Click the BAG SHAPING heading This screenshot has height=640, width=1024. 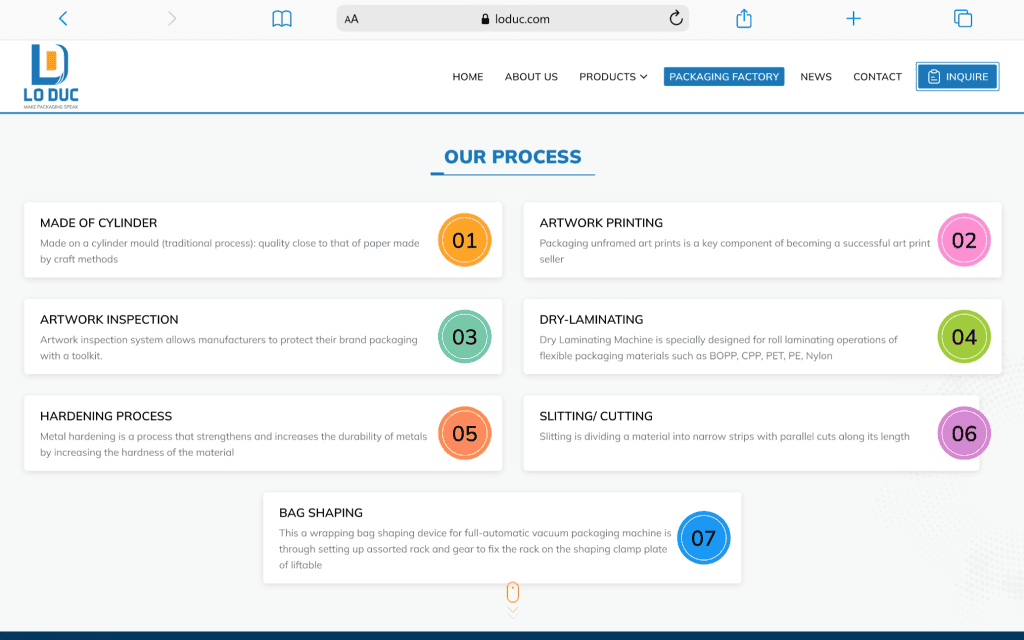[x=321, y=513]
